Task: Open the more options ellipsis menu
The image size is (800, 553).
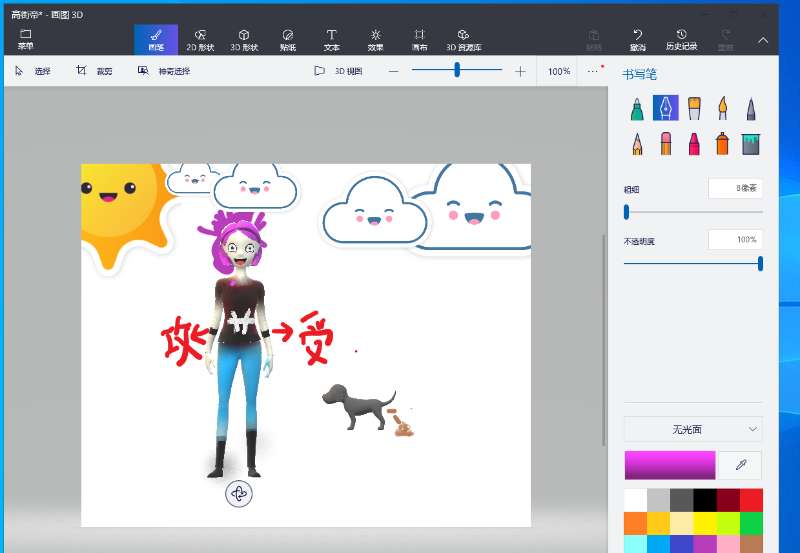Action: click(593, 71)
